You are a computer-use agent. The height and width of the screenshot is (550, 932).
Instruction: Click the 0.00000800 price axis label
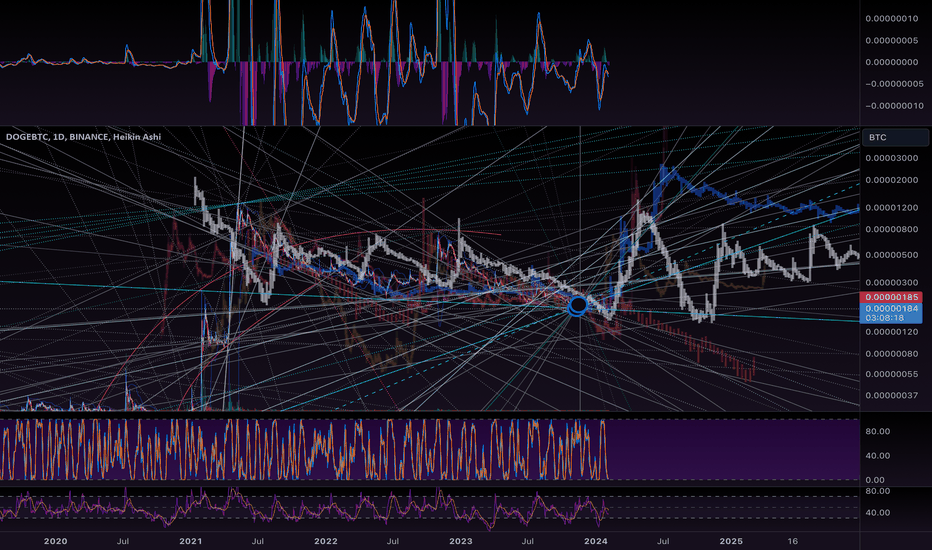tap(892, 230)
